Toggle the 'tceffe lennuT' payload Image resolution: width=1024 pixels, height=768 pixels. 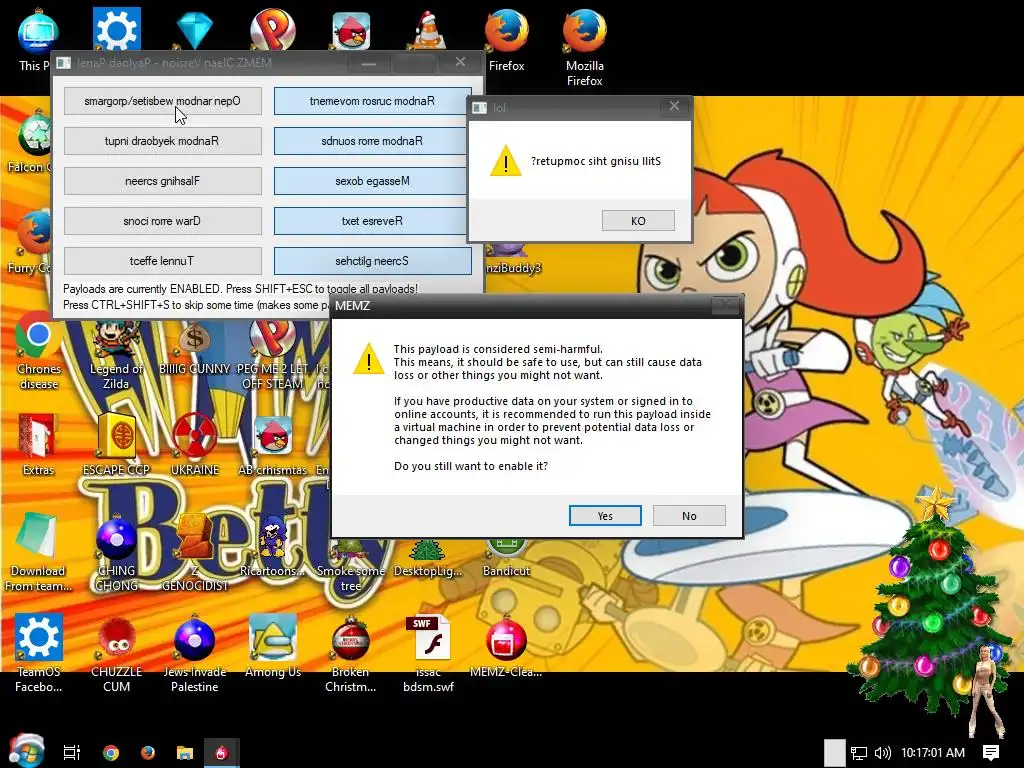[x=163, y=261]
